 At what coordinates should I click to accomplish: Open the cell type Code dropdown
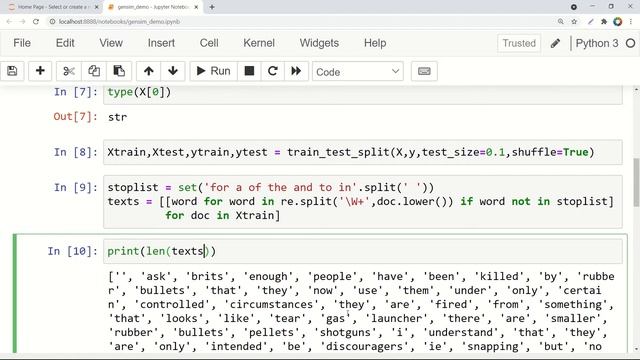[x=358, y=72]
